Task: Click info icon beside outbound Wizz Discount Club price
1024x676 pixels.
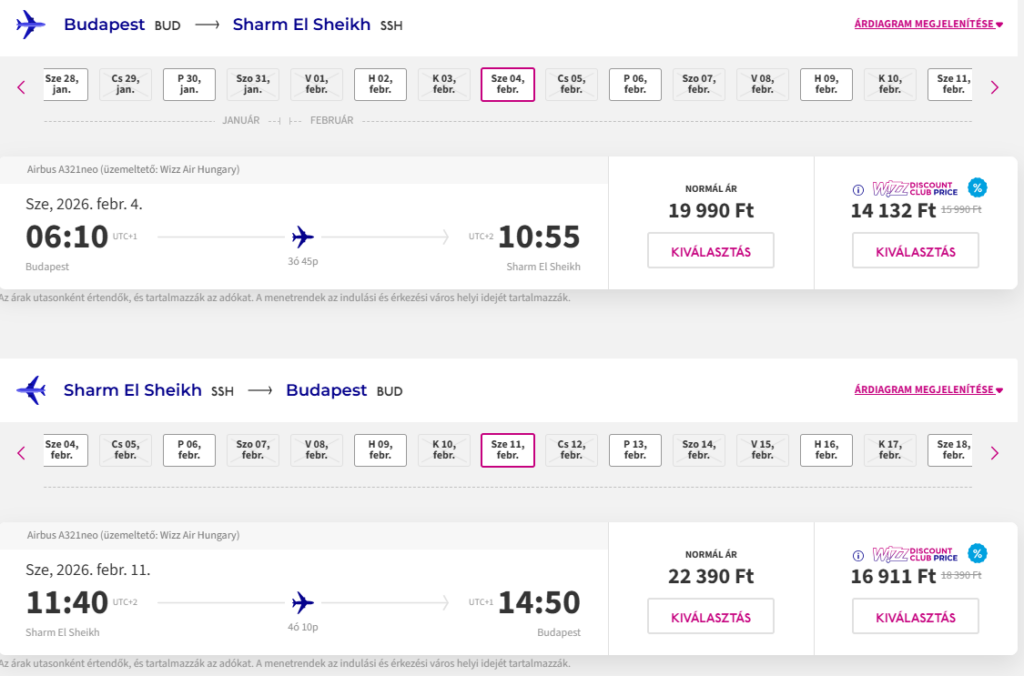Action: 857,190
